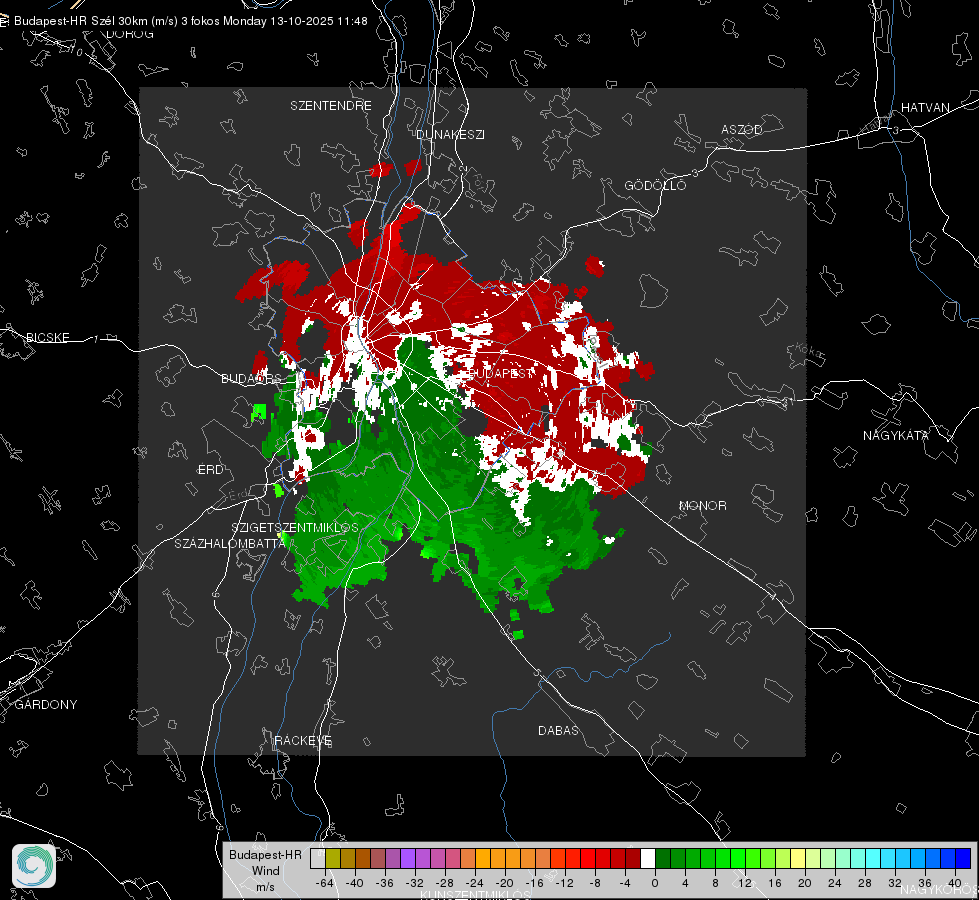
Task: Click the -40 legend scale value
Action: pos(355,884)
